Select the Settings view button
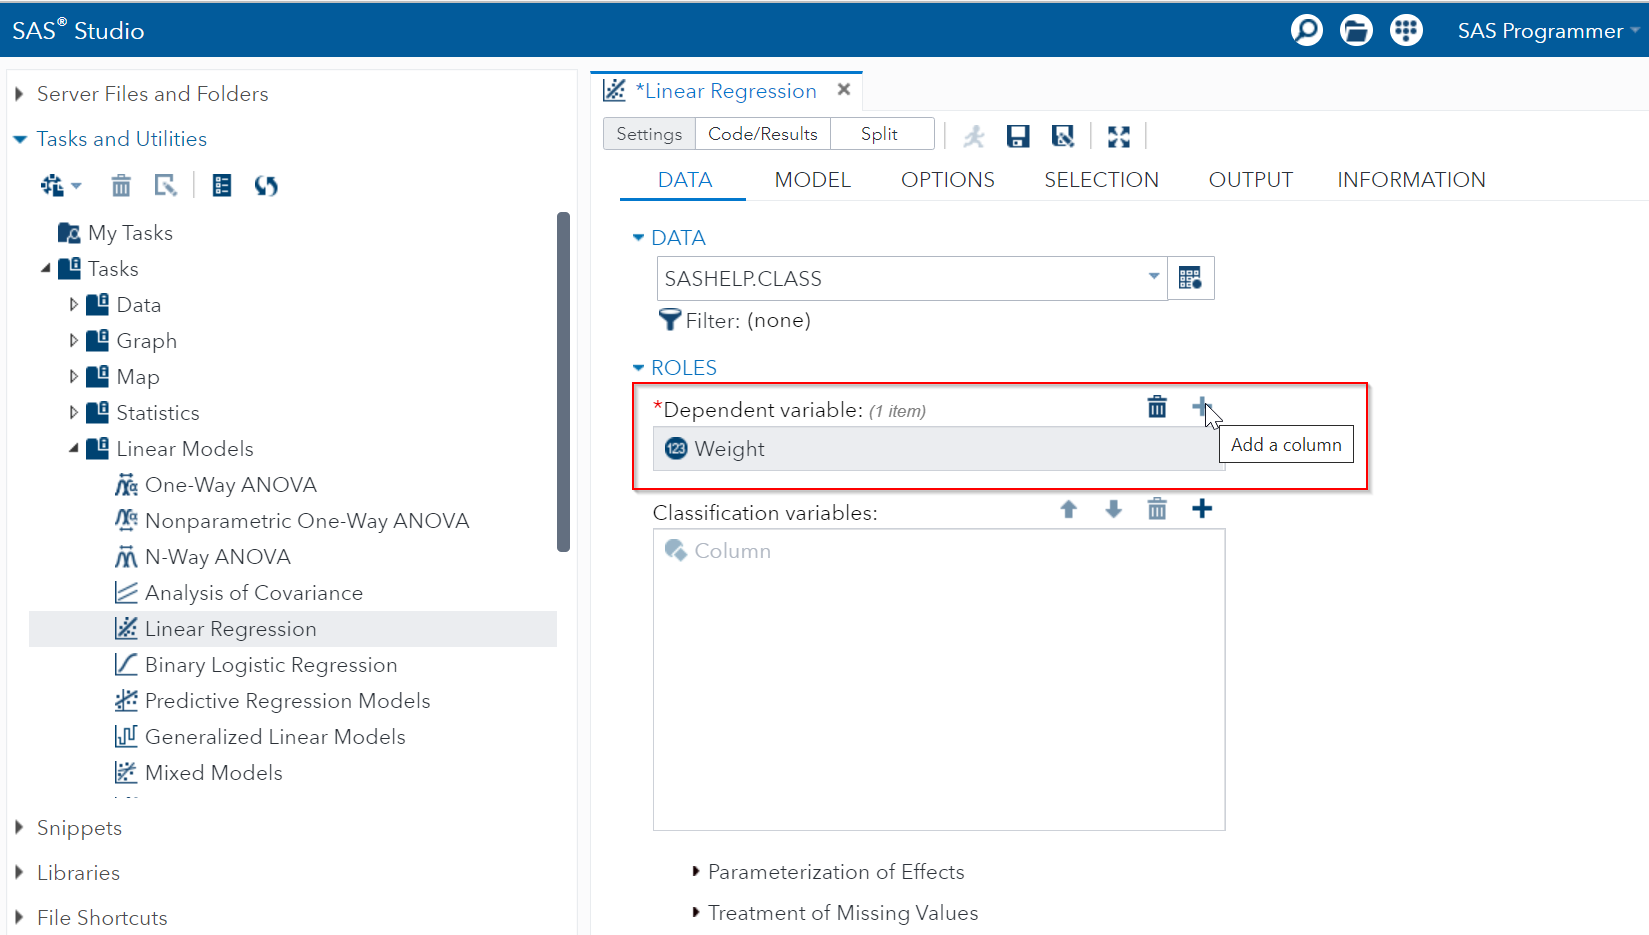 [x=649, y=134]
